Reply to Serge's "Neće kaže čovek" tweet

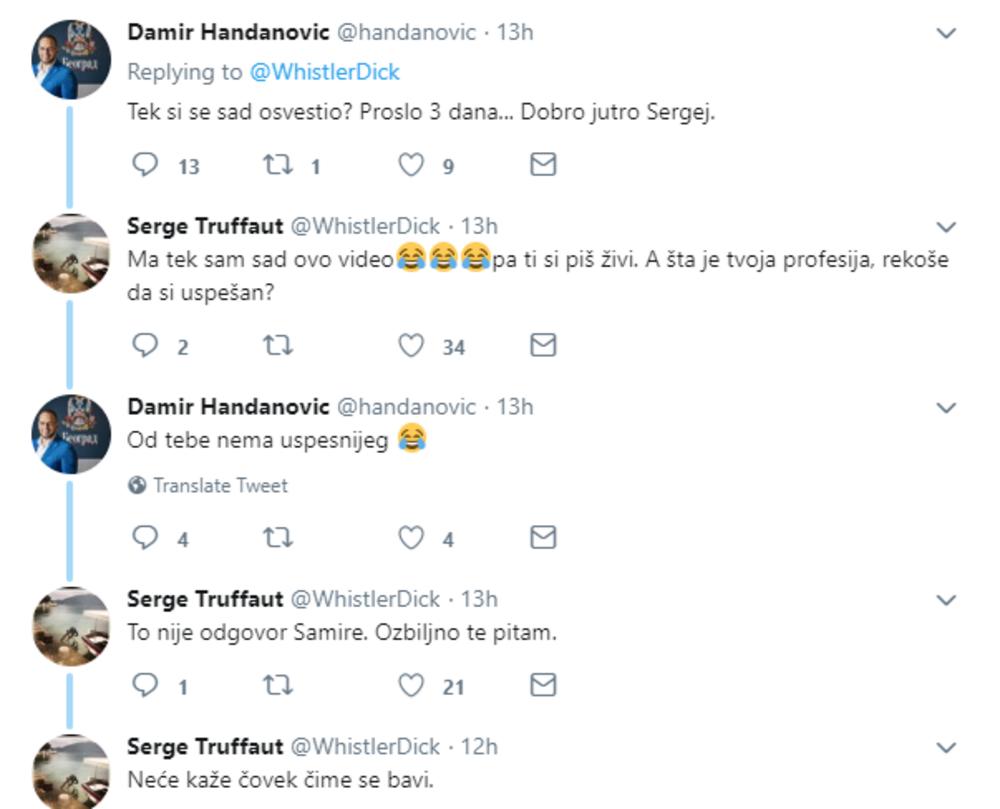click(144, 805)
